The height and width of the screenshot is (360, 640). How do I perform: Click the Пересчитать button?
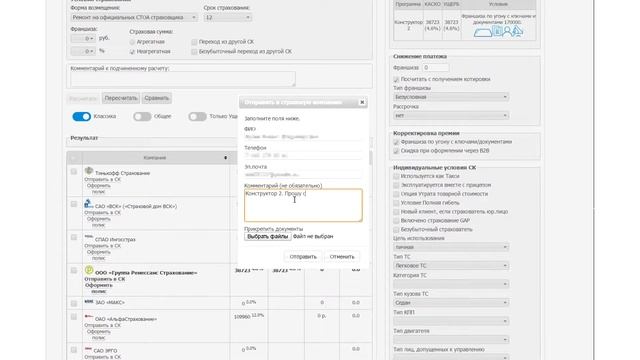(121, 98)
